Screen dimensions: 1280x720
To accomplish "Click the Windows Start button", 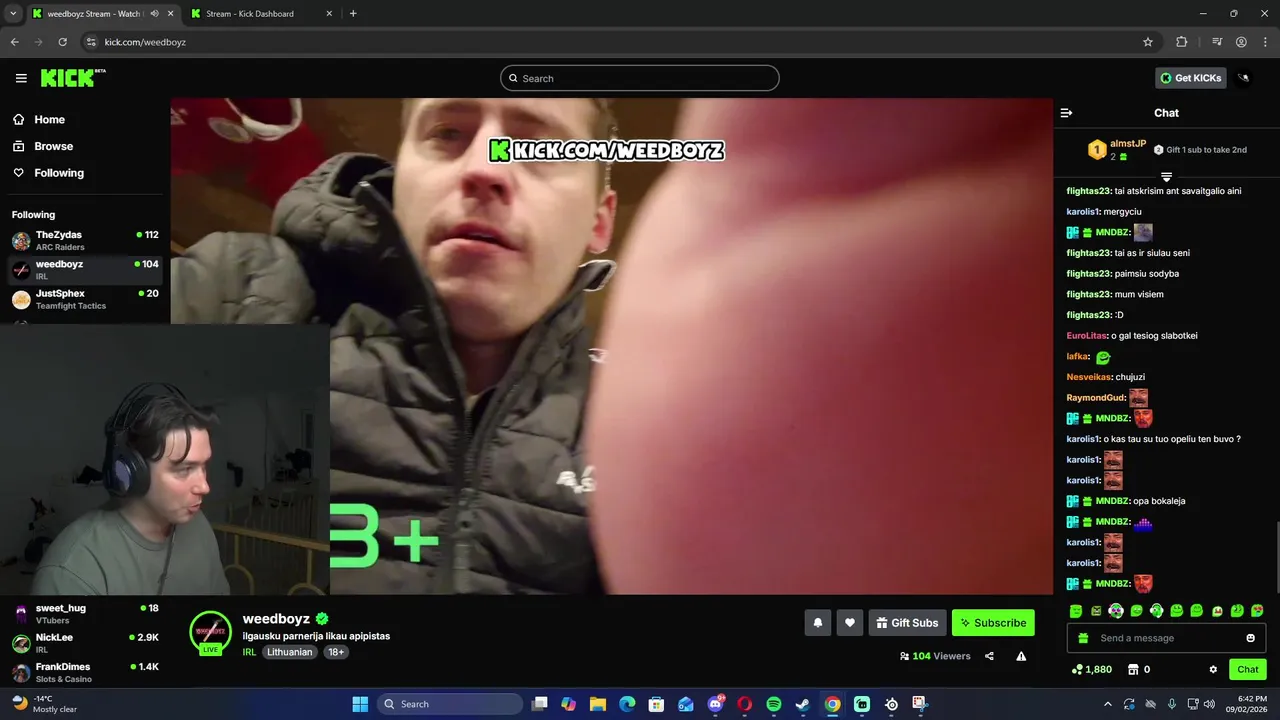I will click(x=360, y=704).
